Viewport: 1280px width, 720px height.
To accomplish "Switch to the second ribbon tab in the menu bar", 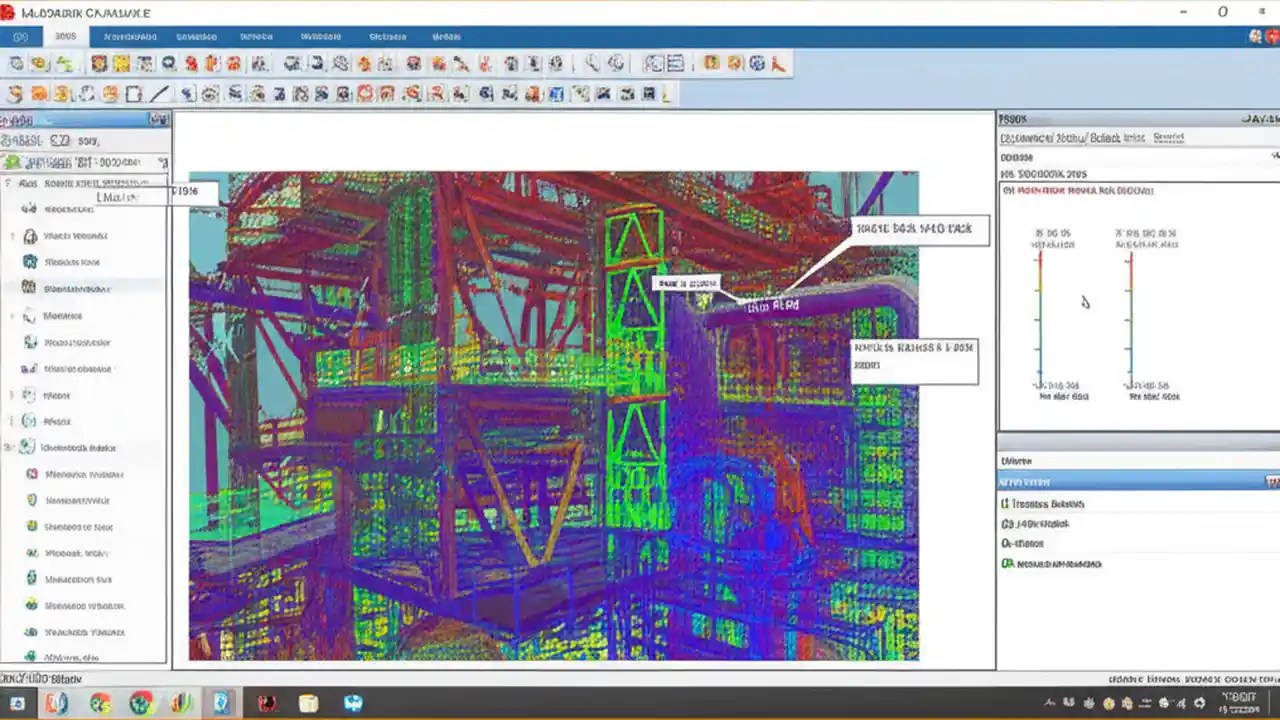I will pyautogui.click(x=132, y=36).
